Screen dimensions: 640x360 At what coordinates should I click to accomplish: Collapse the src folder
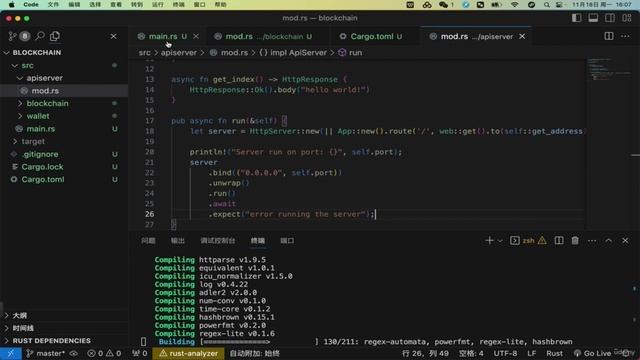coord(64,65)
